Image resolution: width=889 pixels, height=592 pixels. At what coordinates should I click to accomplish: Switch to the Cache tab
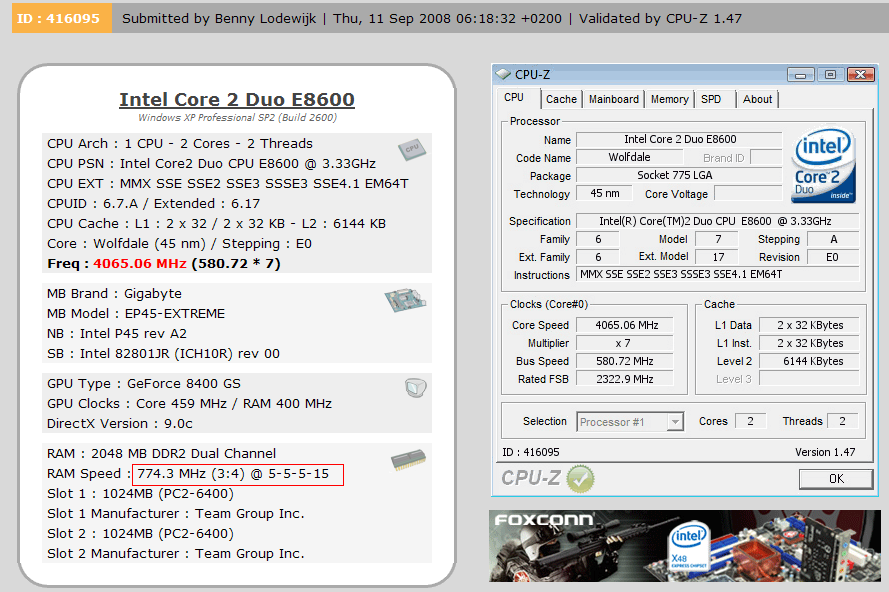[561, 99]
